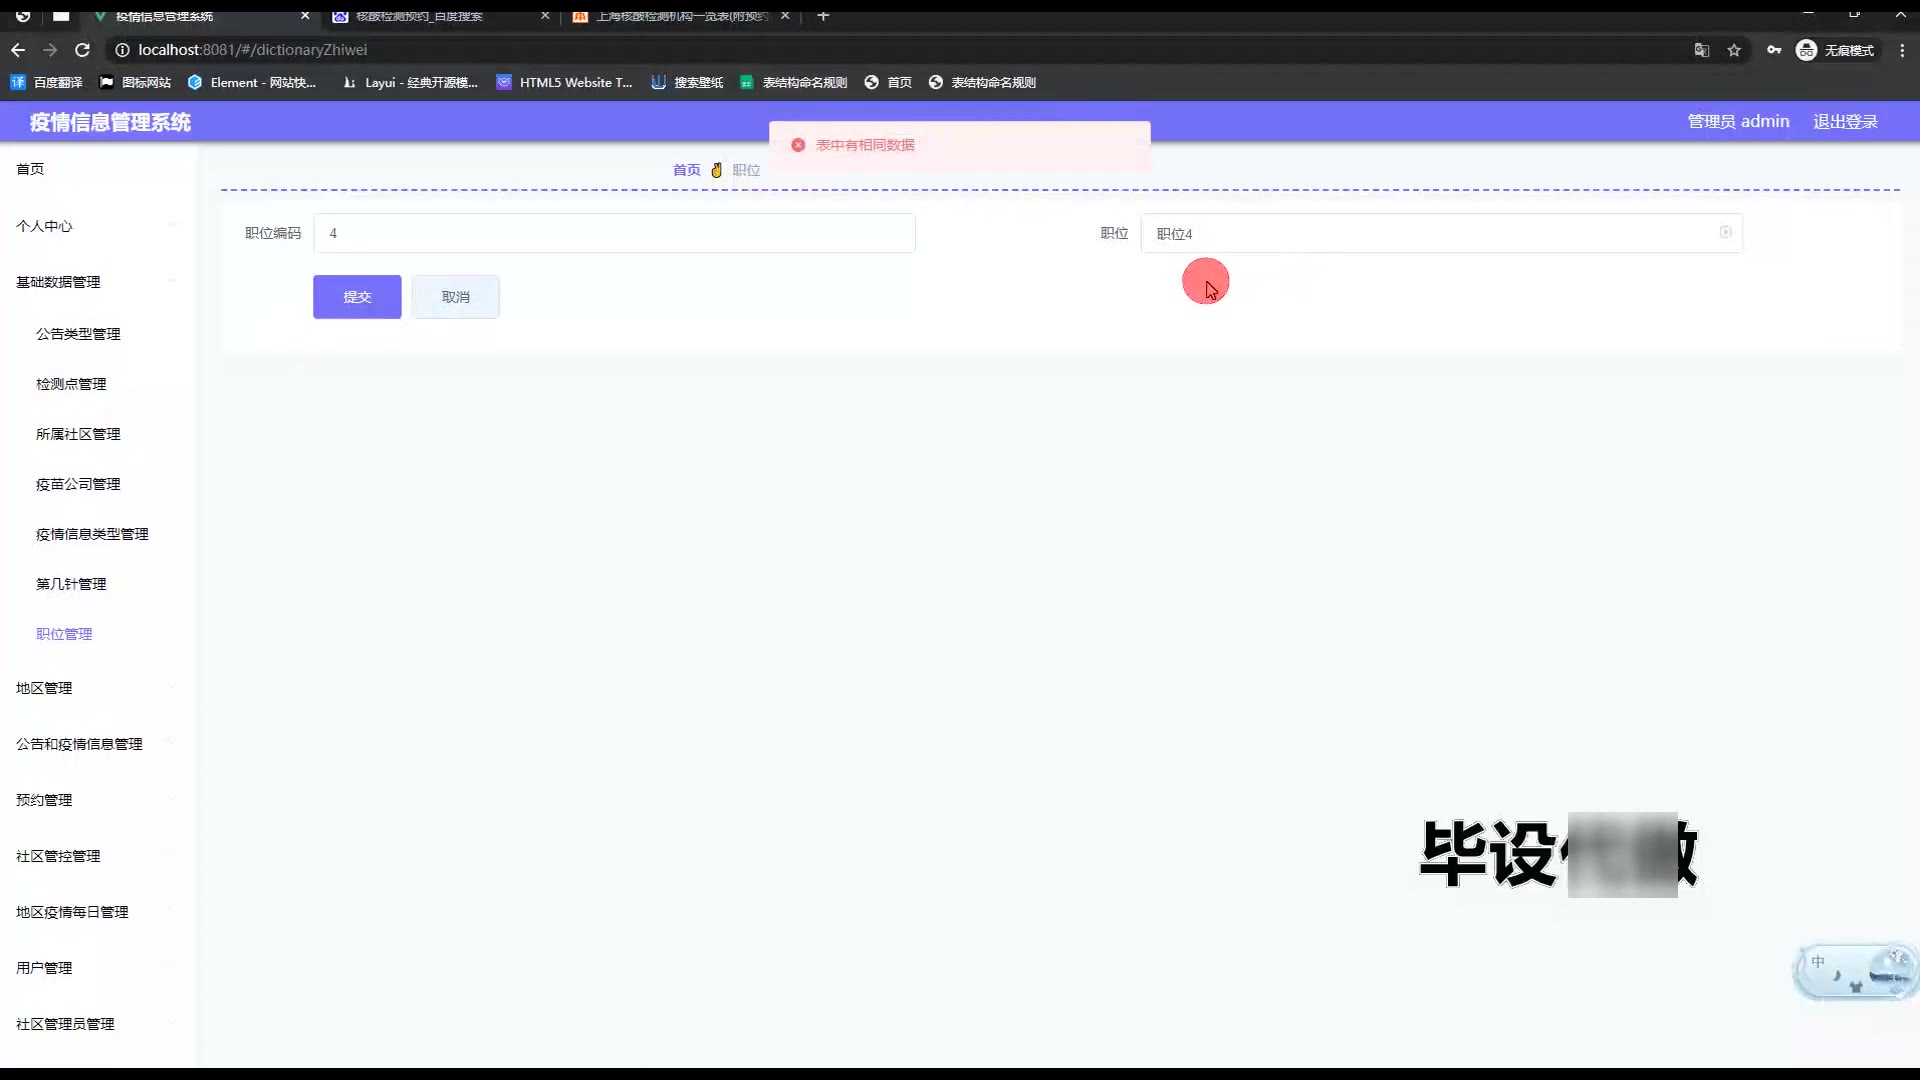Open a new browser tab
The image size is (1920, 1080).
(823, 16)
